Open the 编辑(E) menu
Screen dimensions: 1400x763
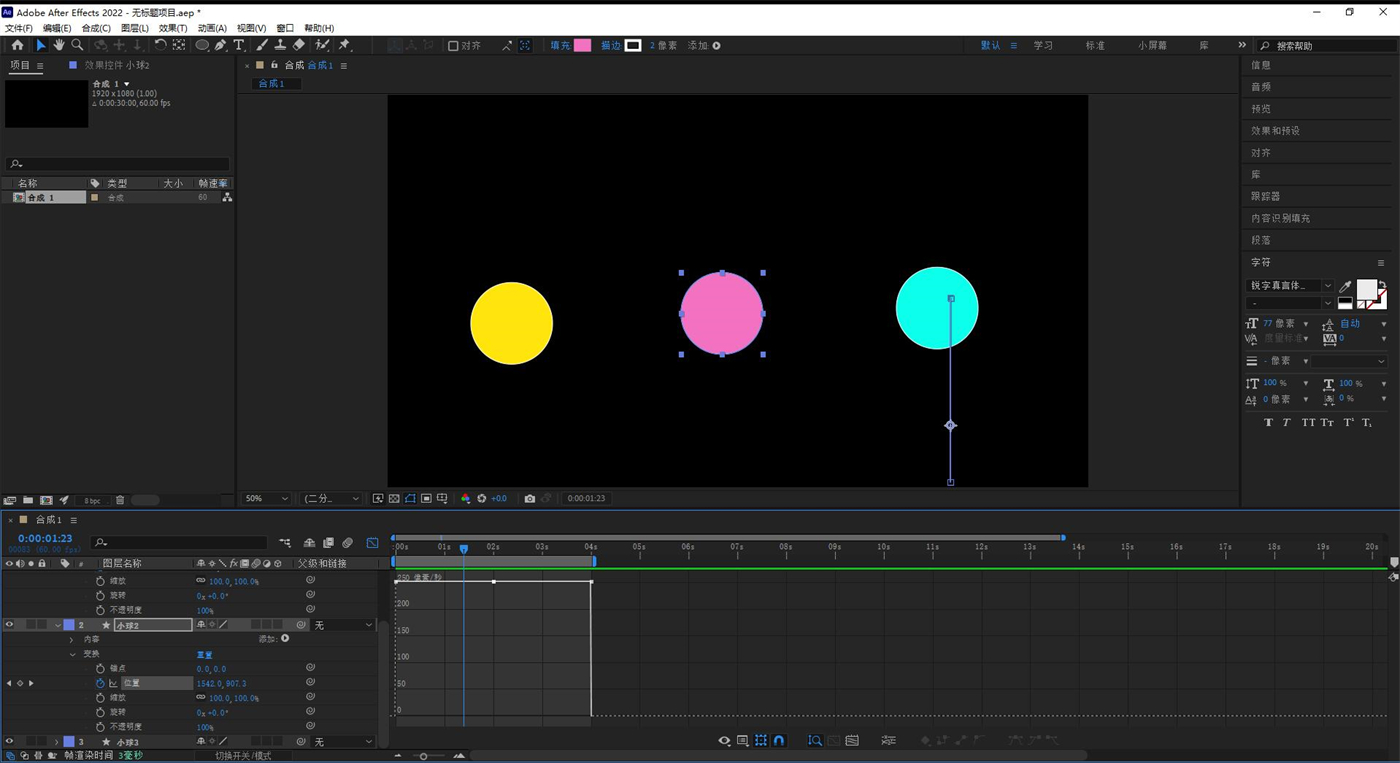point(57,28)
